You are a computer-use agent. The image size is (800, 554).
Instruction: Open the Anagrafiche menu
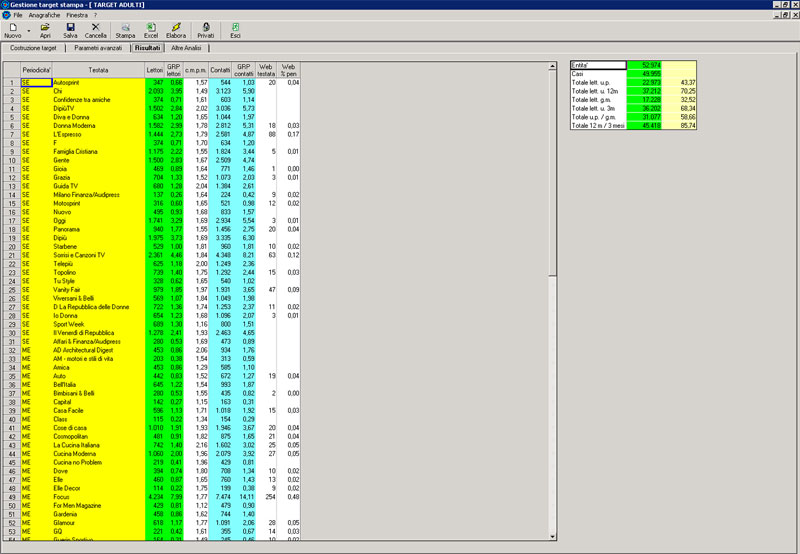pos(44,16)
